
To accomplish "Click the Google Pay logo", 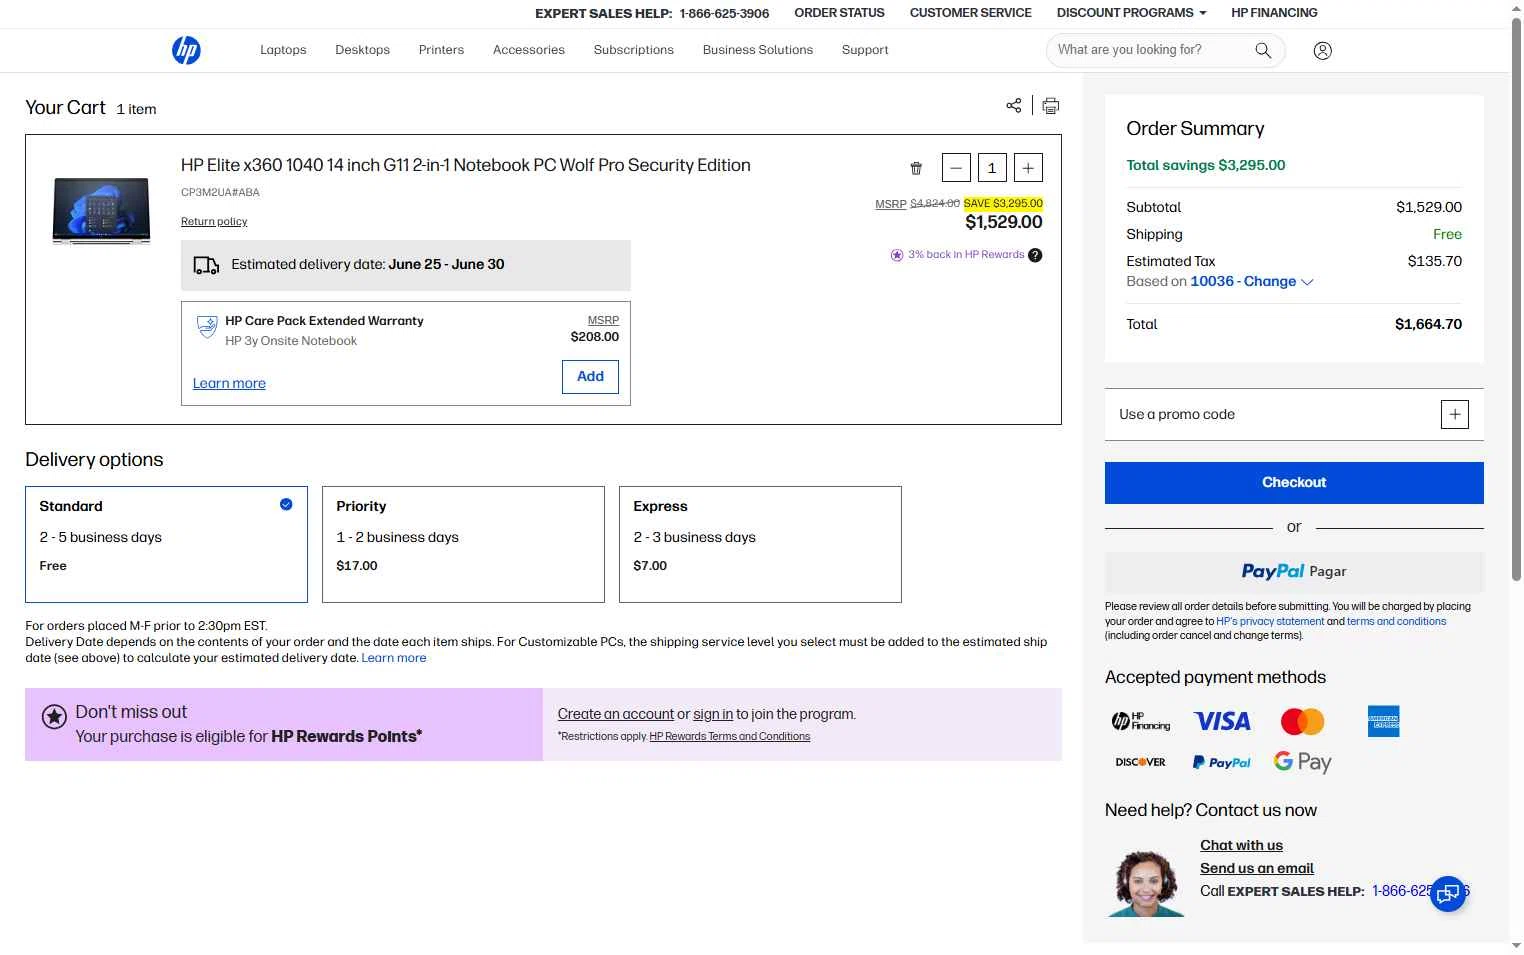I will pyautogui.click(x=1302, y=762).
